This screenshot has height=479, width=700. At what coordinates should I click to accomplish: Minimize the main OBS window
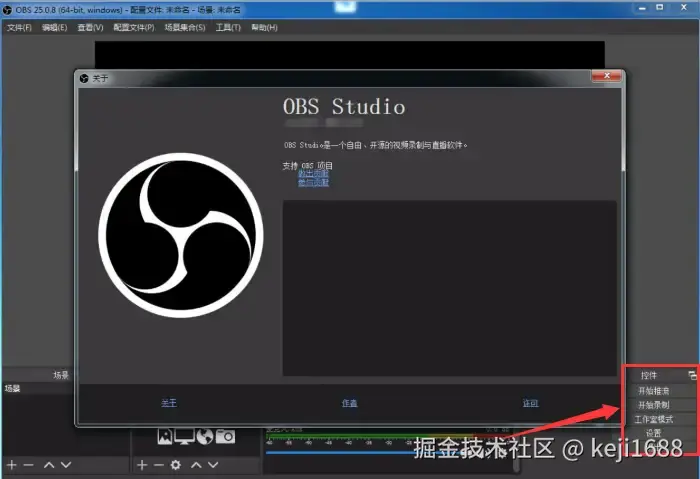click(642, 8)
